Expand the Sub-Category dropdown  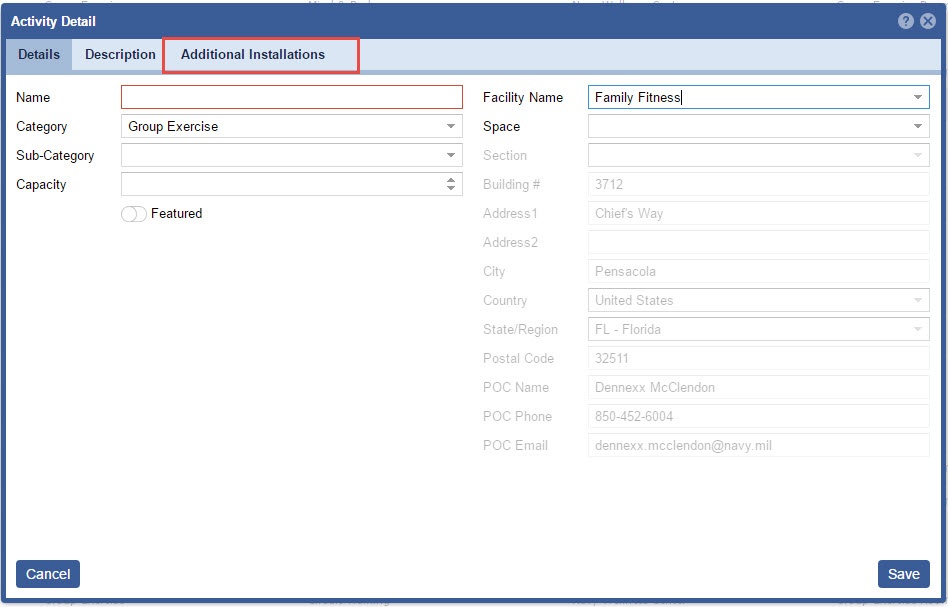[x=451, y=156]
